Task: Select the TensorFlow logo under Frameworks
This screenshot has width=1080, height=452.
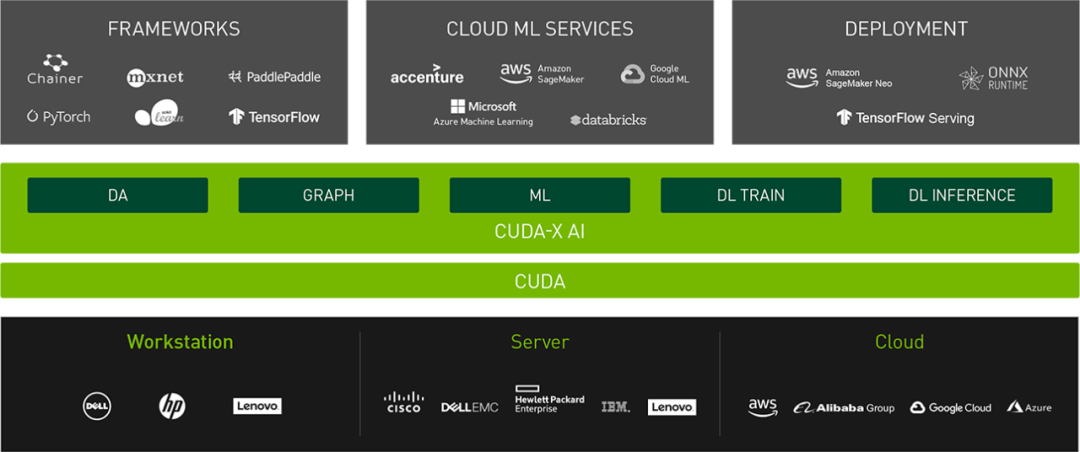Action: [x=274, y=116]
